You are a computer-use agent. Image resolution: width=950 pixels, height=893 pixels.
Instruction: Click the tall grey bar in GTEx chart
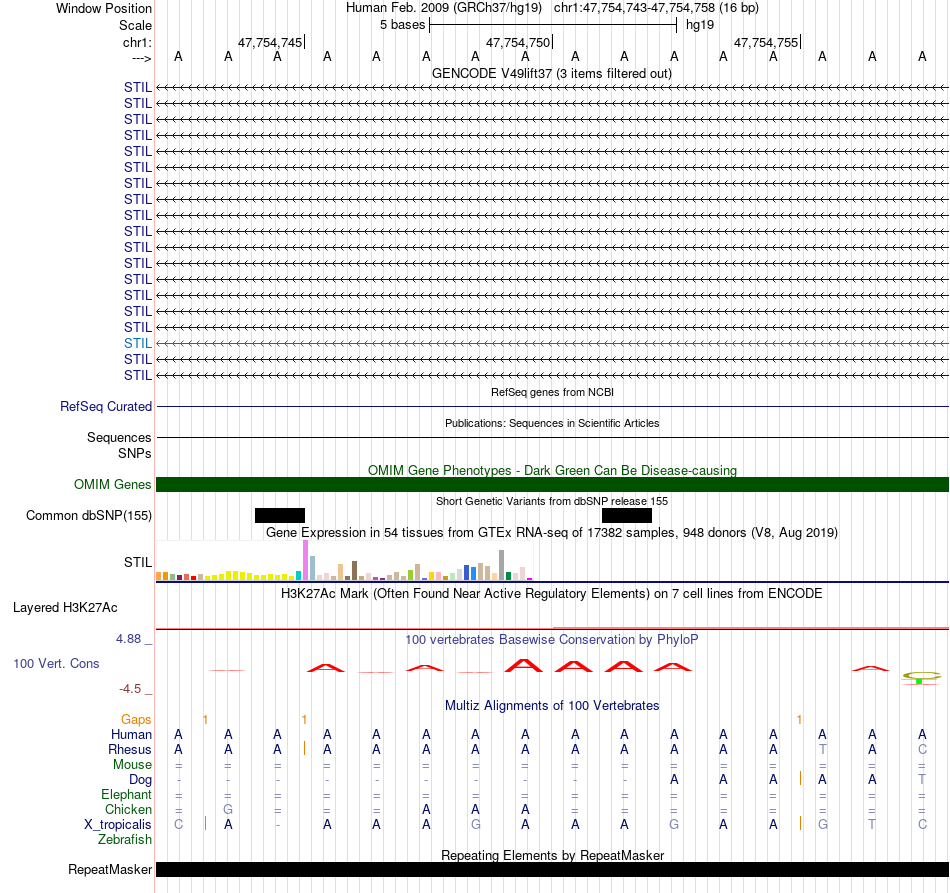[x=502, y=565]
